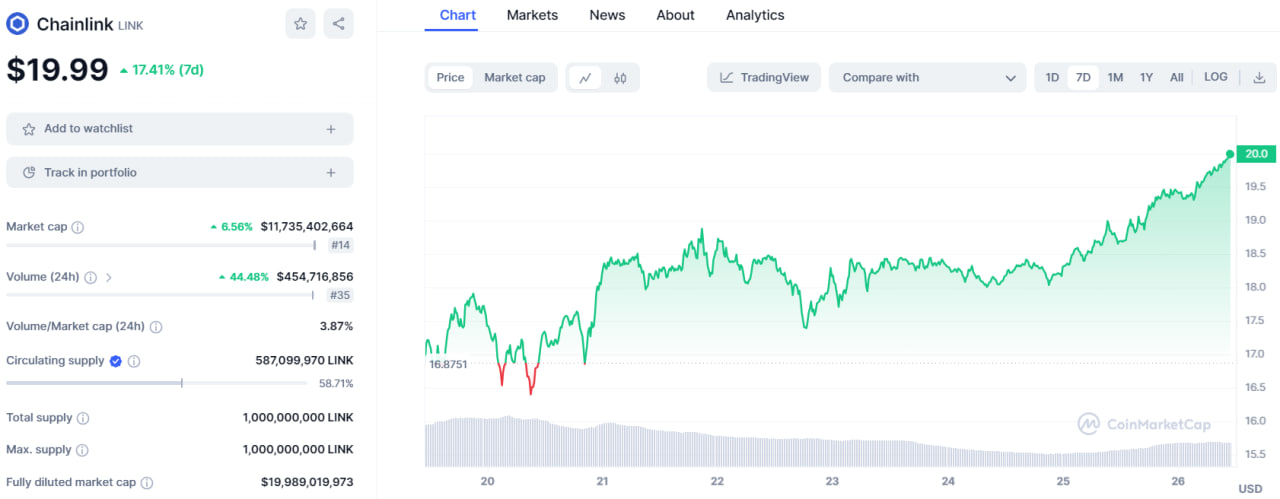The image size is (1280, 499).
Task: Click the 3.87% volume ratio value
Action: pyautogui.click(x=335, y=326)
